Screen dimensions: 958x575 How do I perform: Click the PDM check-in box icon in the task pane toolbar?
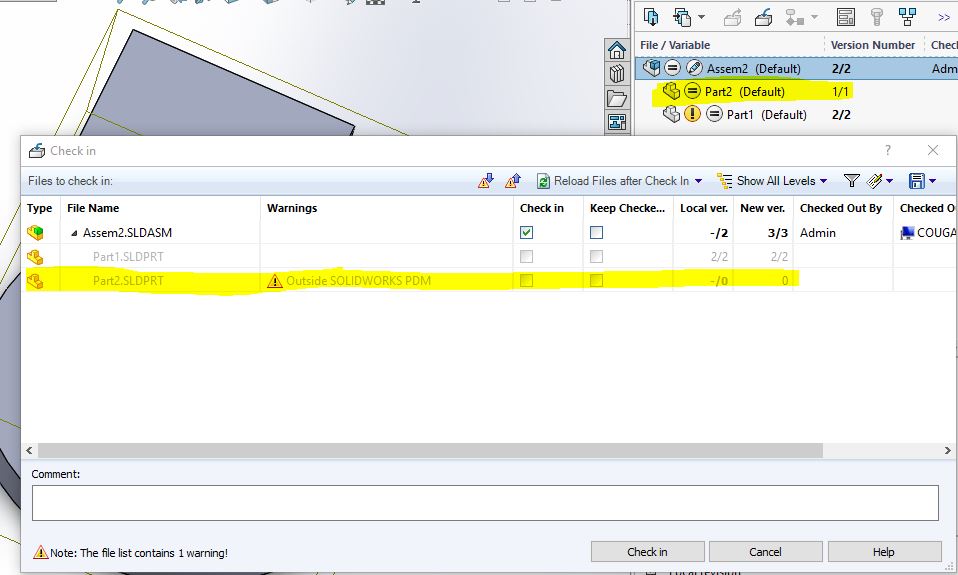763,17
